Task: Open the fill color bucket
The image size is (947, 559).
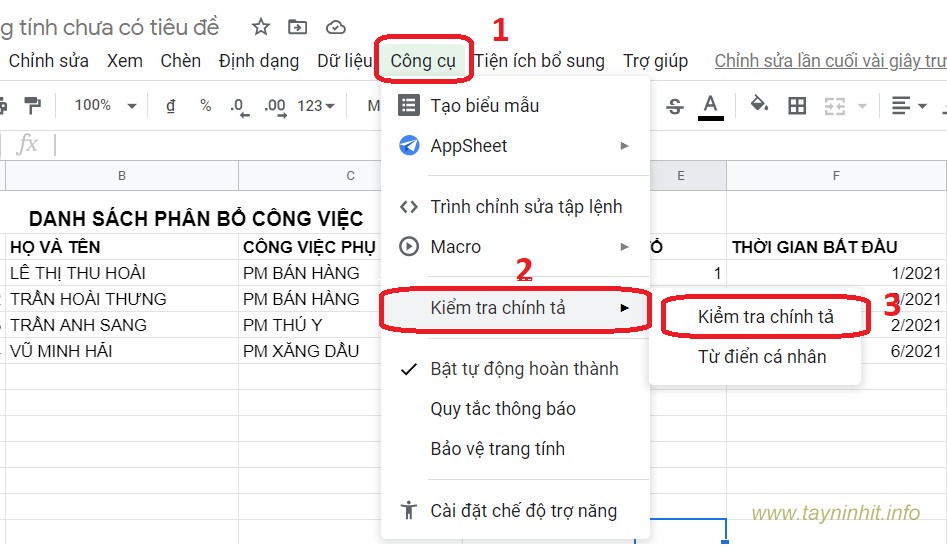Action: pyautogui.click(x=759, y=105)
